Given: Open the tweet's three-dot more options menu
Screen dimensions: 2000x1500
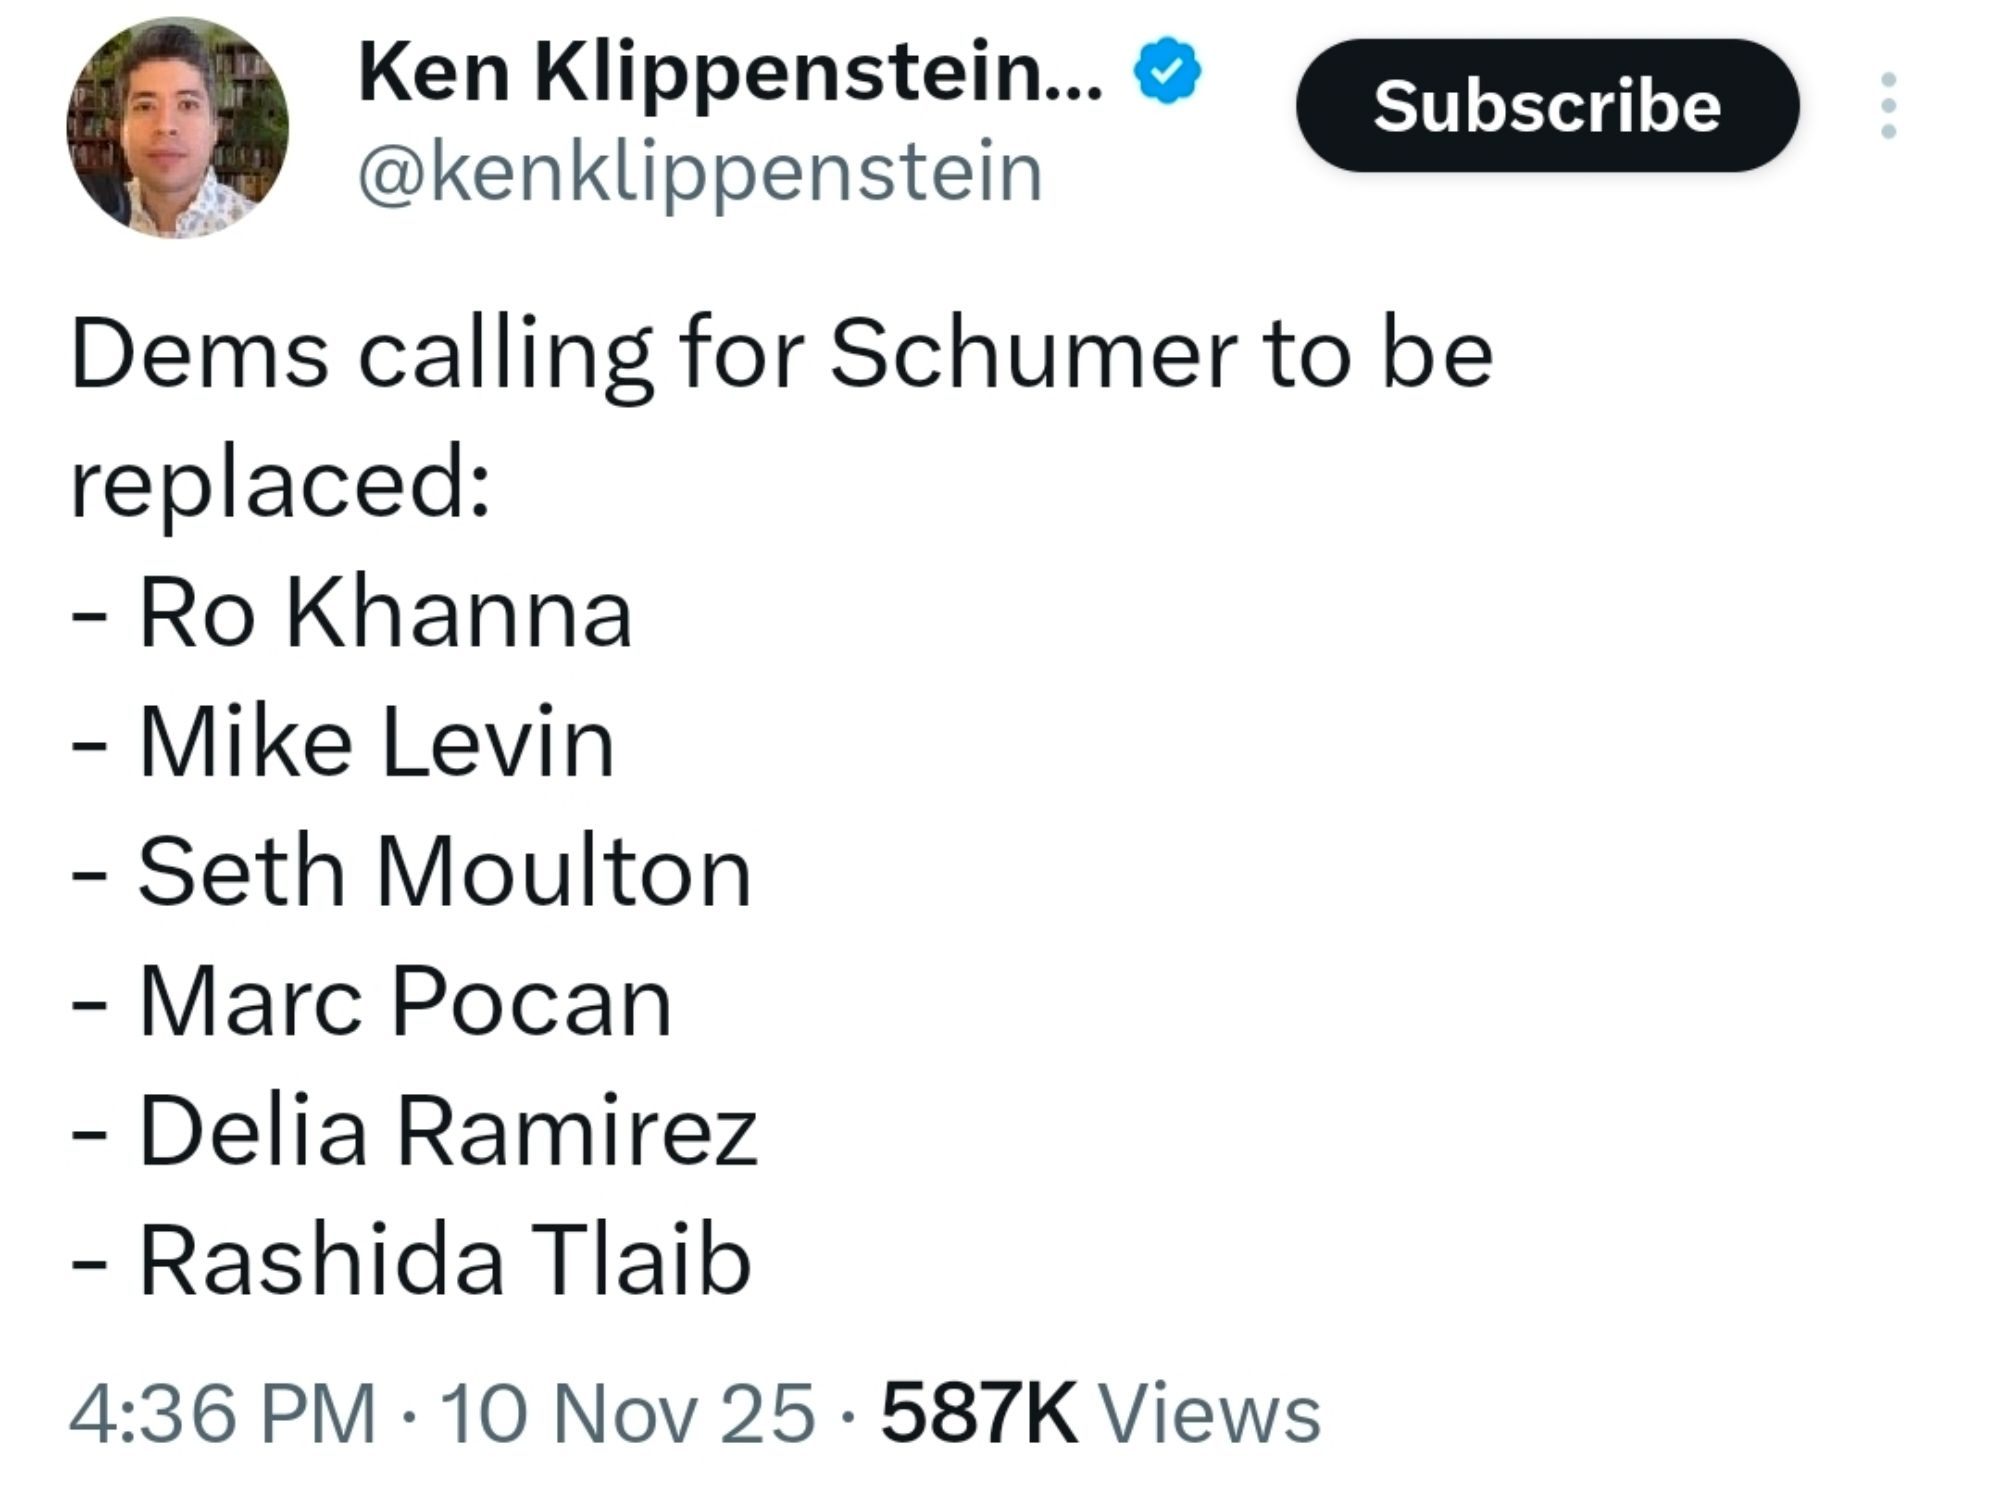Looking at the screenshot, I should click(1888, 105).
